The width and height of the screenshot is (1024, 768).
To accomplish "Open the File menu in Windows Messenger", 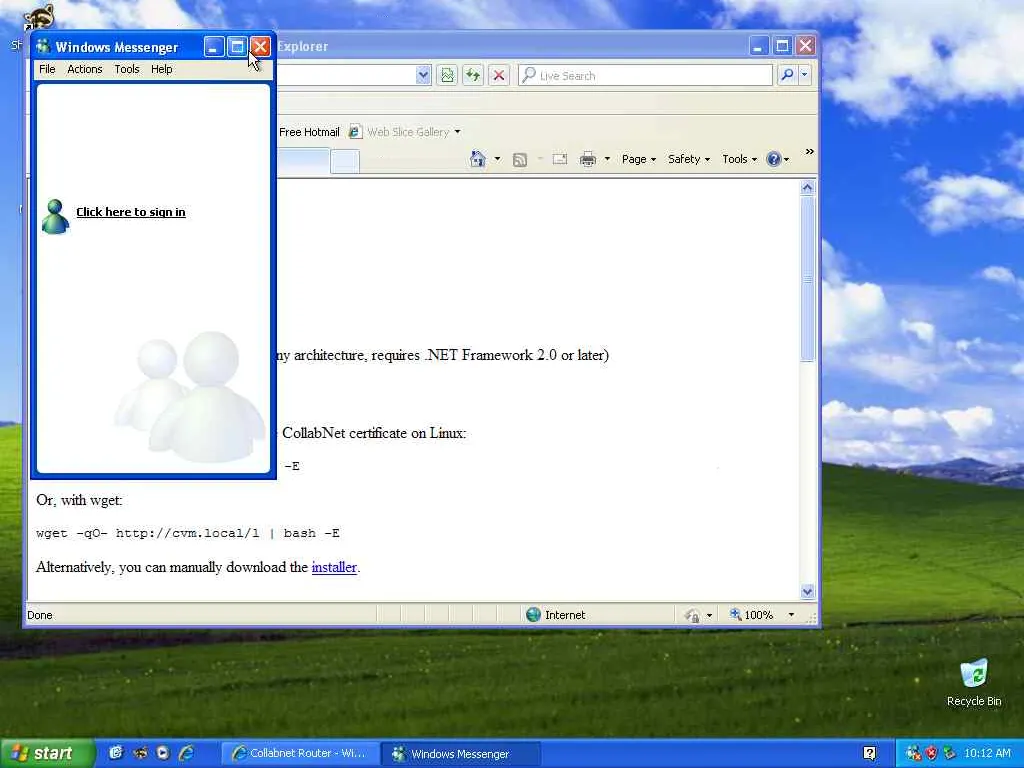I will pos(47,69).
